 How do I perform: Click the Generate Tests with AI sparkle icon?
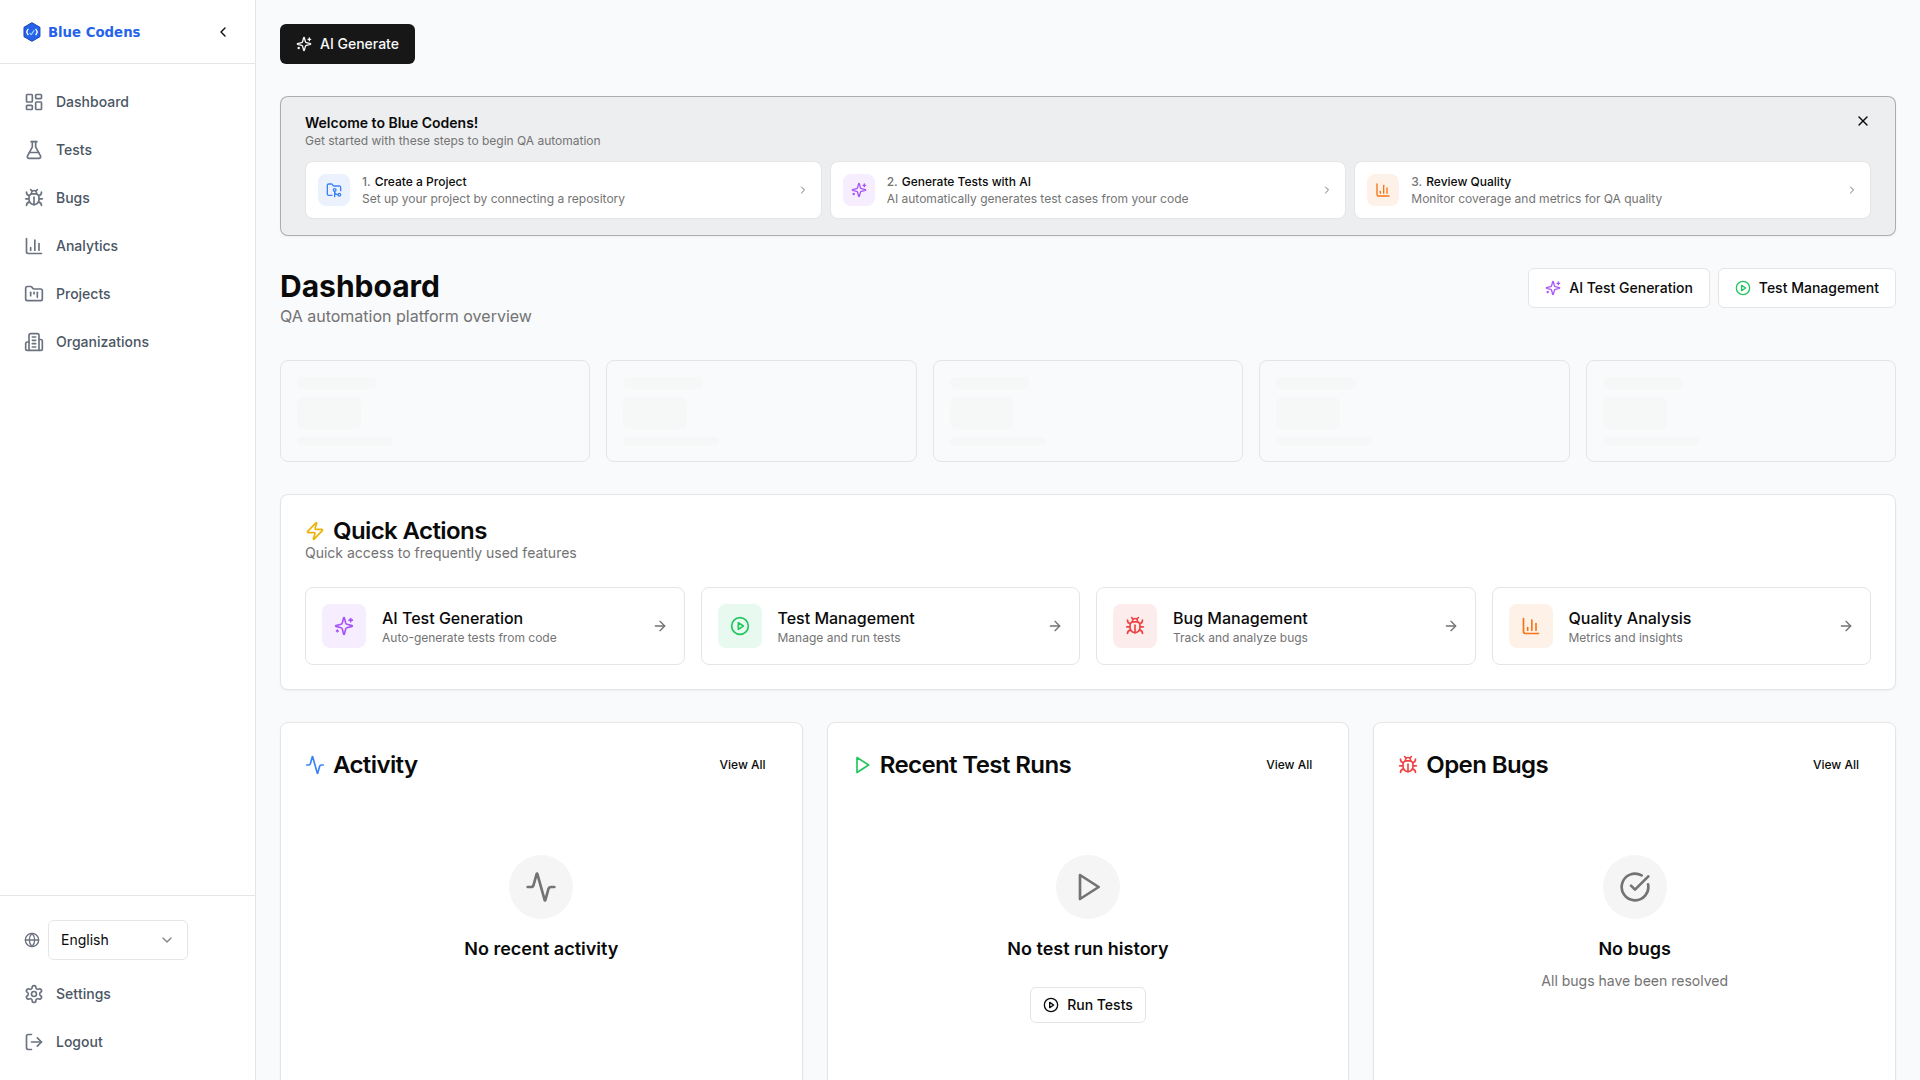859,190
